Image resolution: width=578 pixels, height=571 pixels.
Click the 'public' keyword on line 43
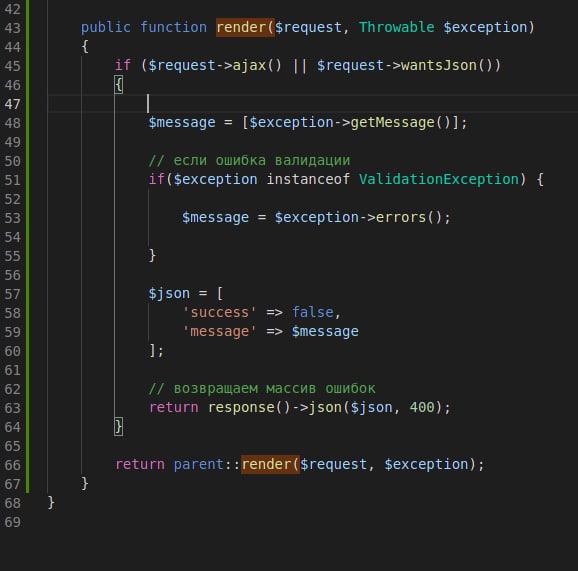(x=105, y=27)
